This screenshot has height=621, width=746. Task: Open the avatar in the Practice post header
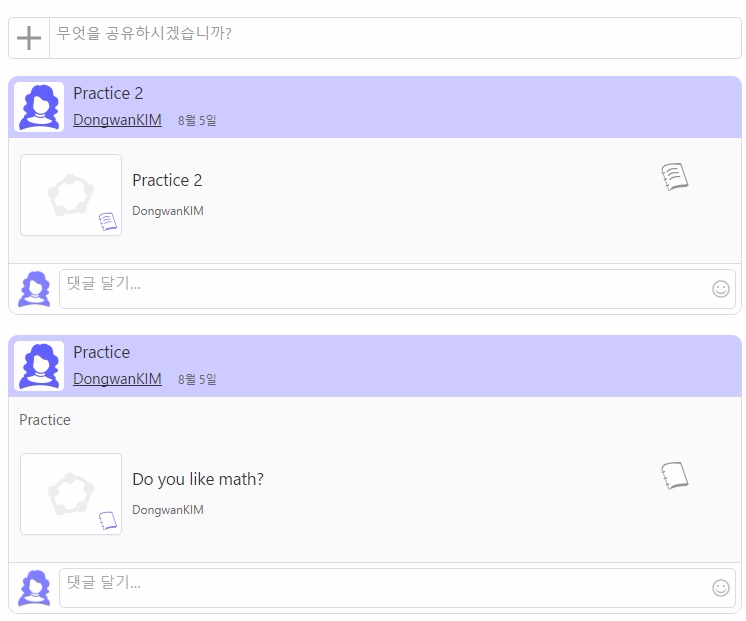point(39,366)
